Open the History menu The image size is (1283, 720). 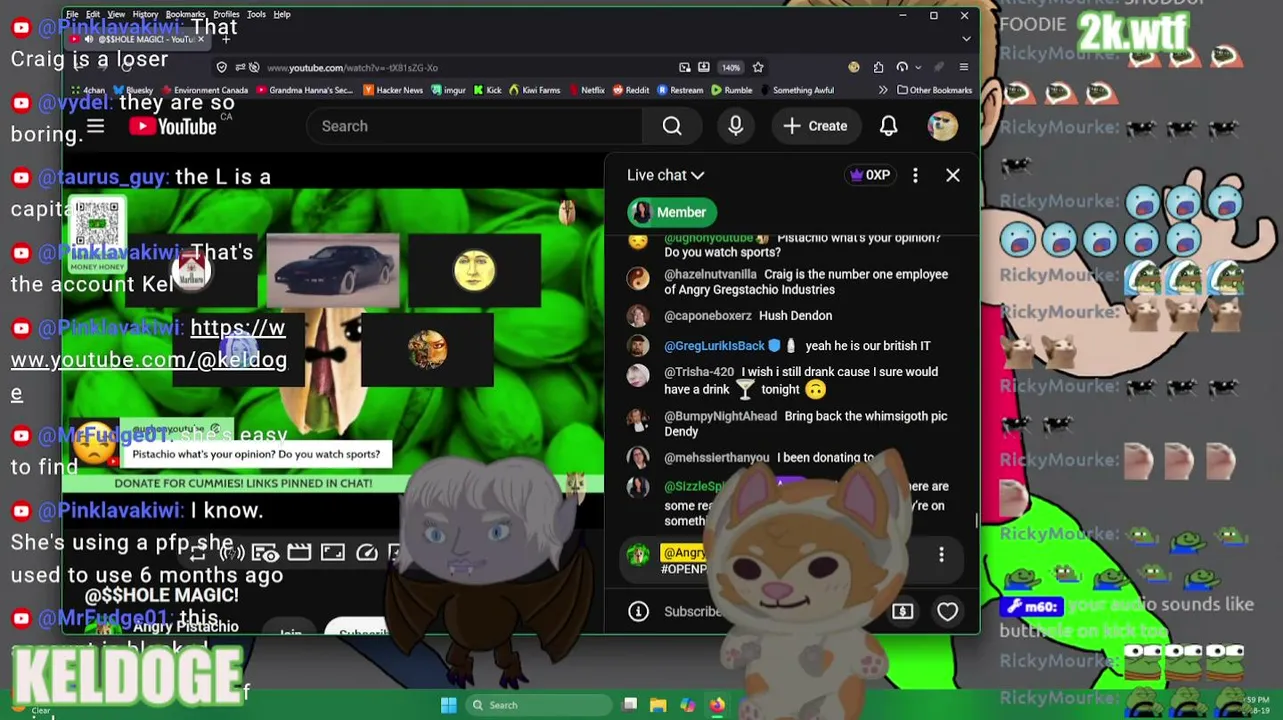(145, 14)
